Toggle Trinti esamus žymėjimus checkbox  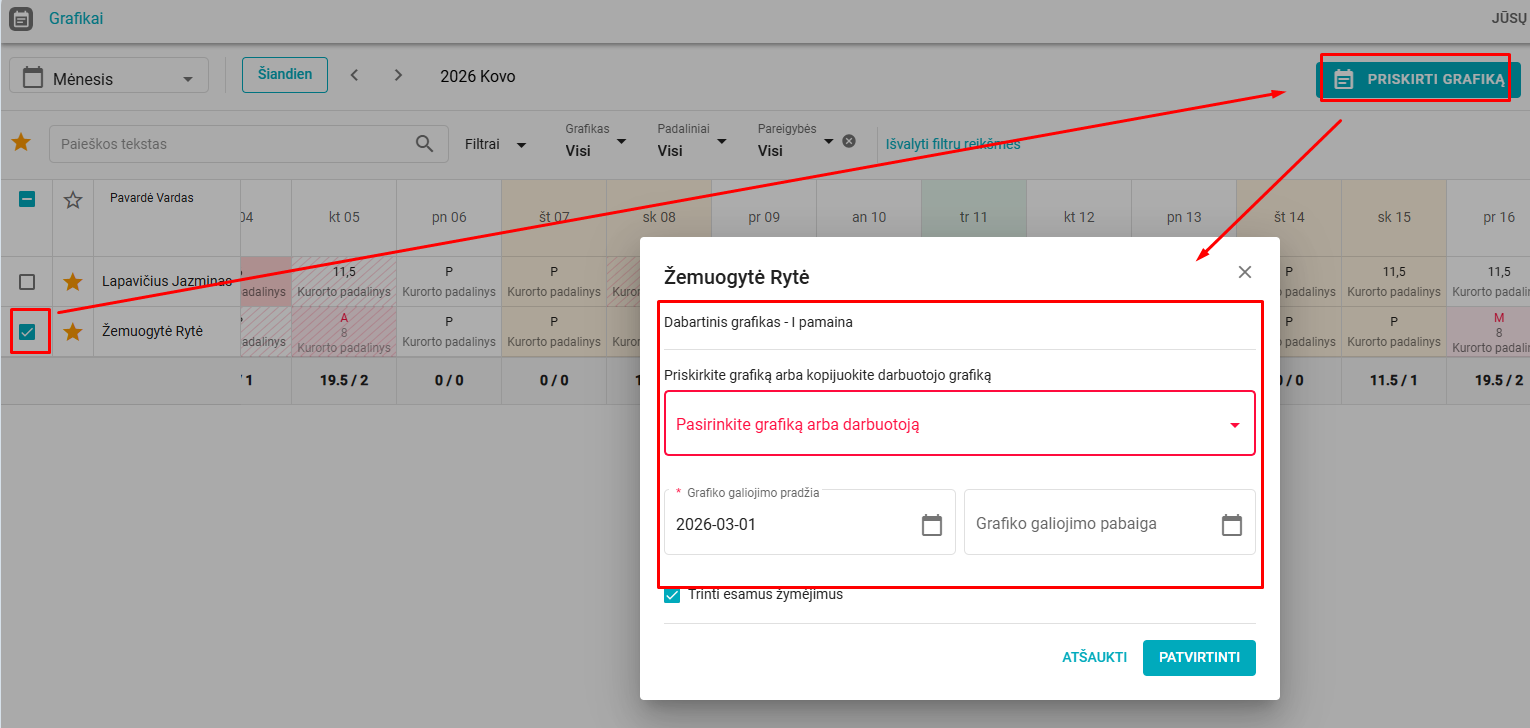click(x=672, y=595)
